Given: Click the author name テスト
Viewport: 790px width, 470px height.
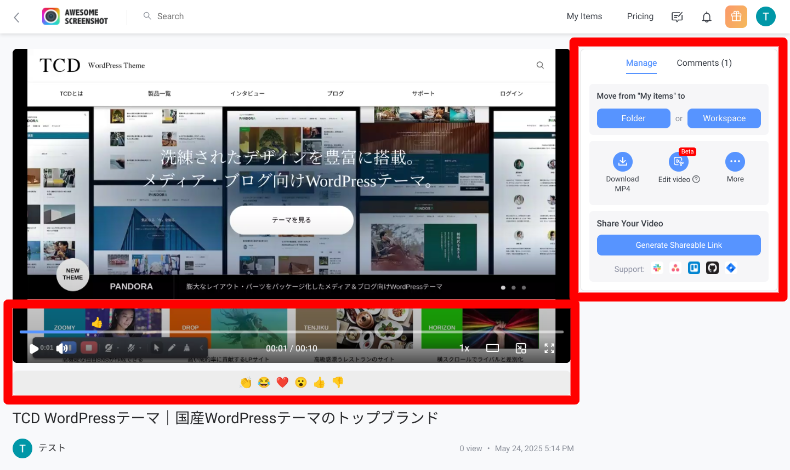Looking at the screenshot, I should tap(52, 448).
